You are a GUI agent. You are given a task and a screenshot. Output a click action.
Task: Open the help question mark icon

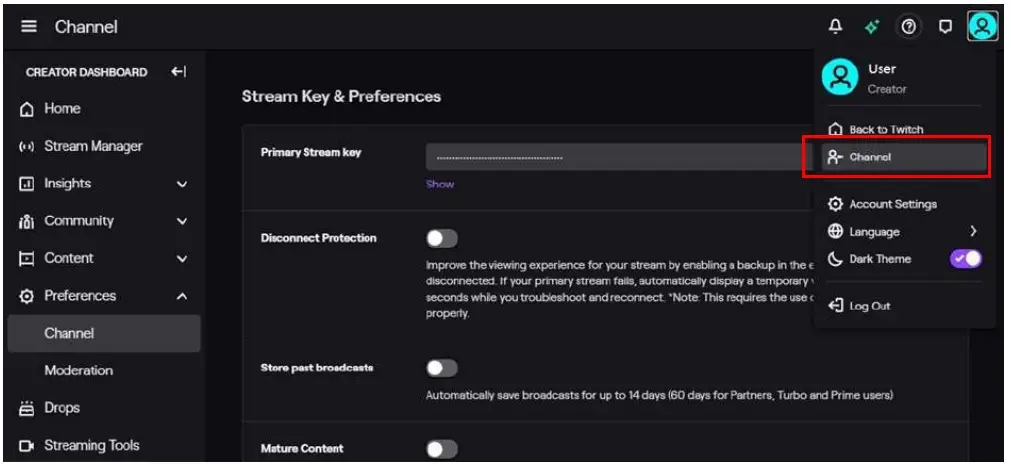pos(908,27)
